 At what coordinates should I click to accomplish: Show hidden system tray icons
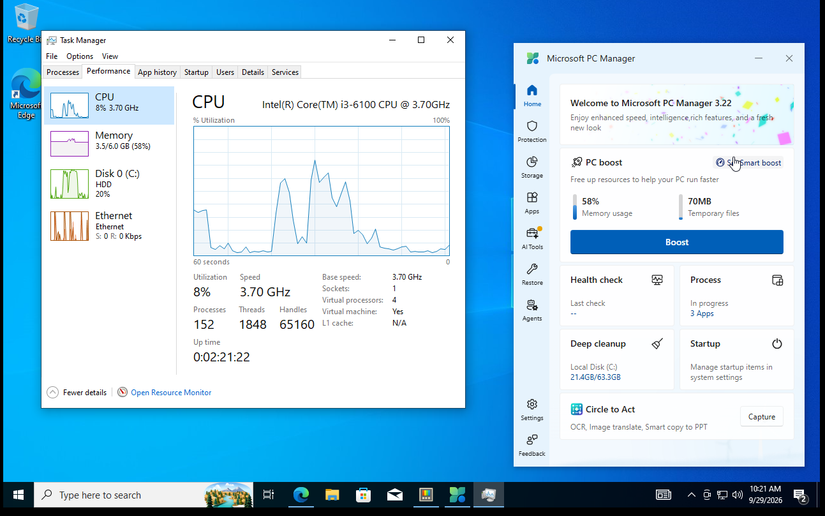[x=691, y=495]
